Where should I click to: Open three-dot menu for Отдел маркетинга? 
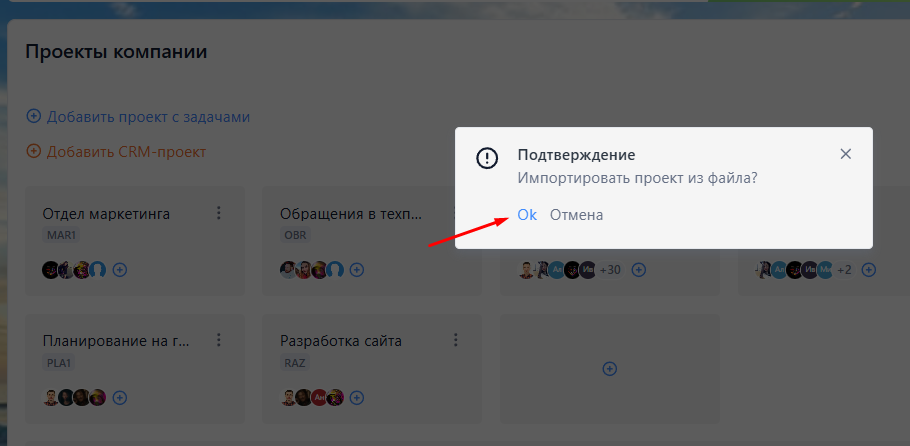click(x=219, y=213)
